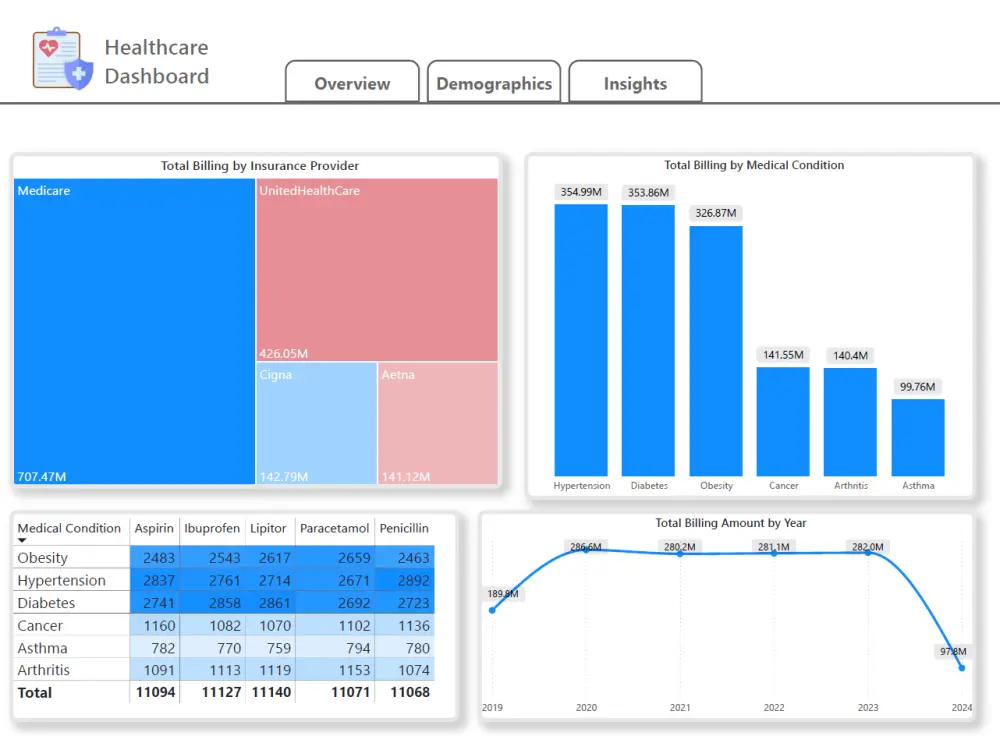The width and height of the screenshot is (1000, 750).
Task: Select the Total row value 11140 under Lipitor
Action: [x=271, y=692]
